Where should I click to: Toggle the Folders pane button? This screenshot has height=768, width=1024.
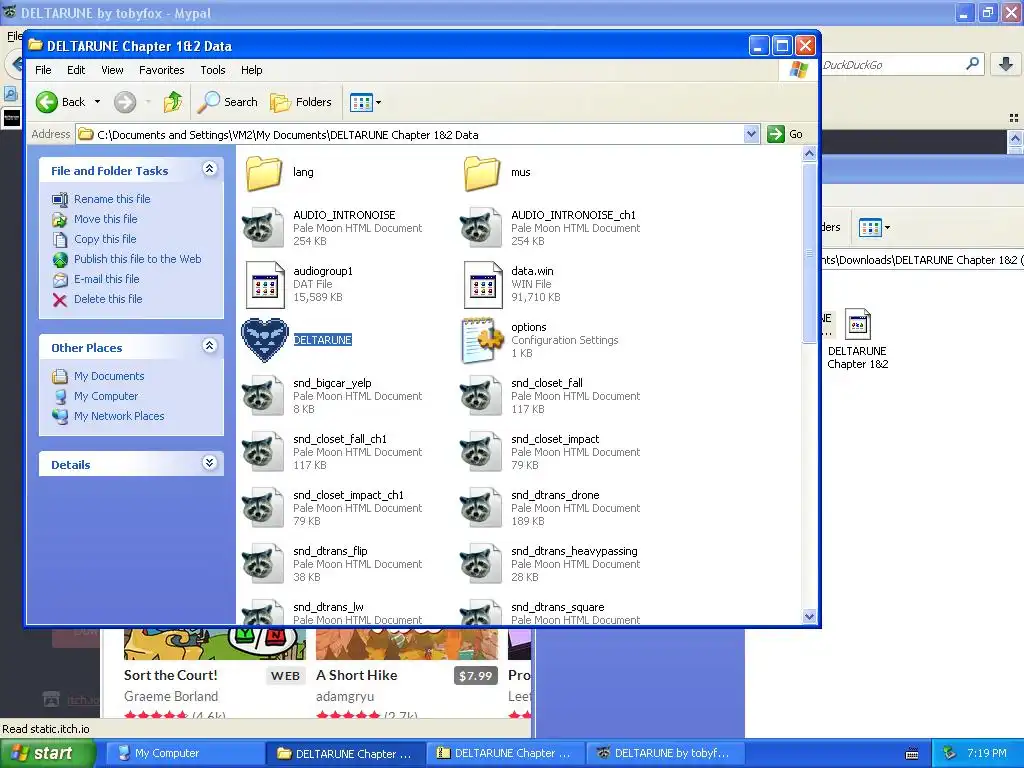coord(301,102)
